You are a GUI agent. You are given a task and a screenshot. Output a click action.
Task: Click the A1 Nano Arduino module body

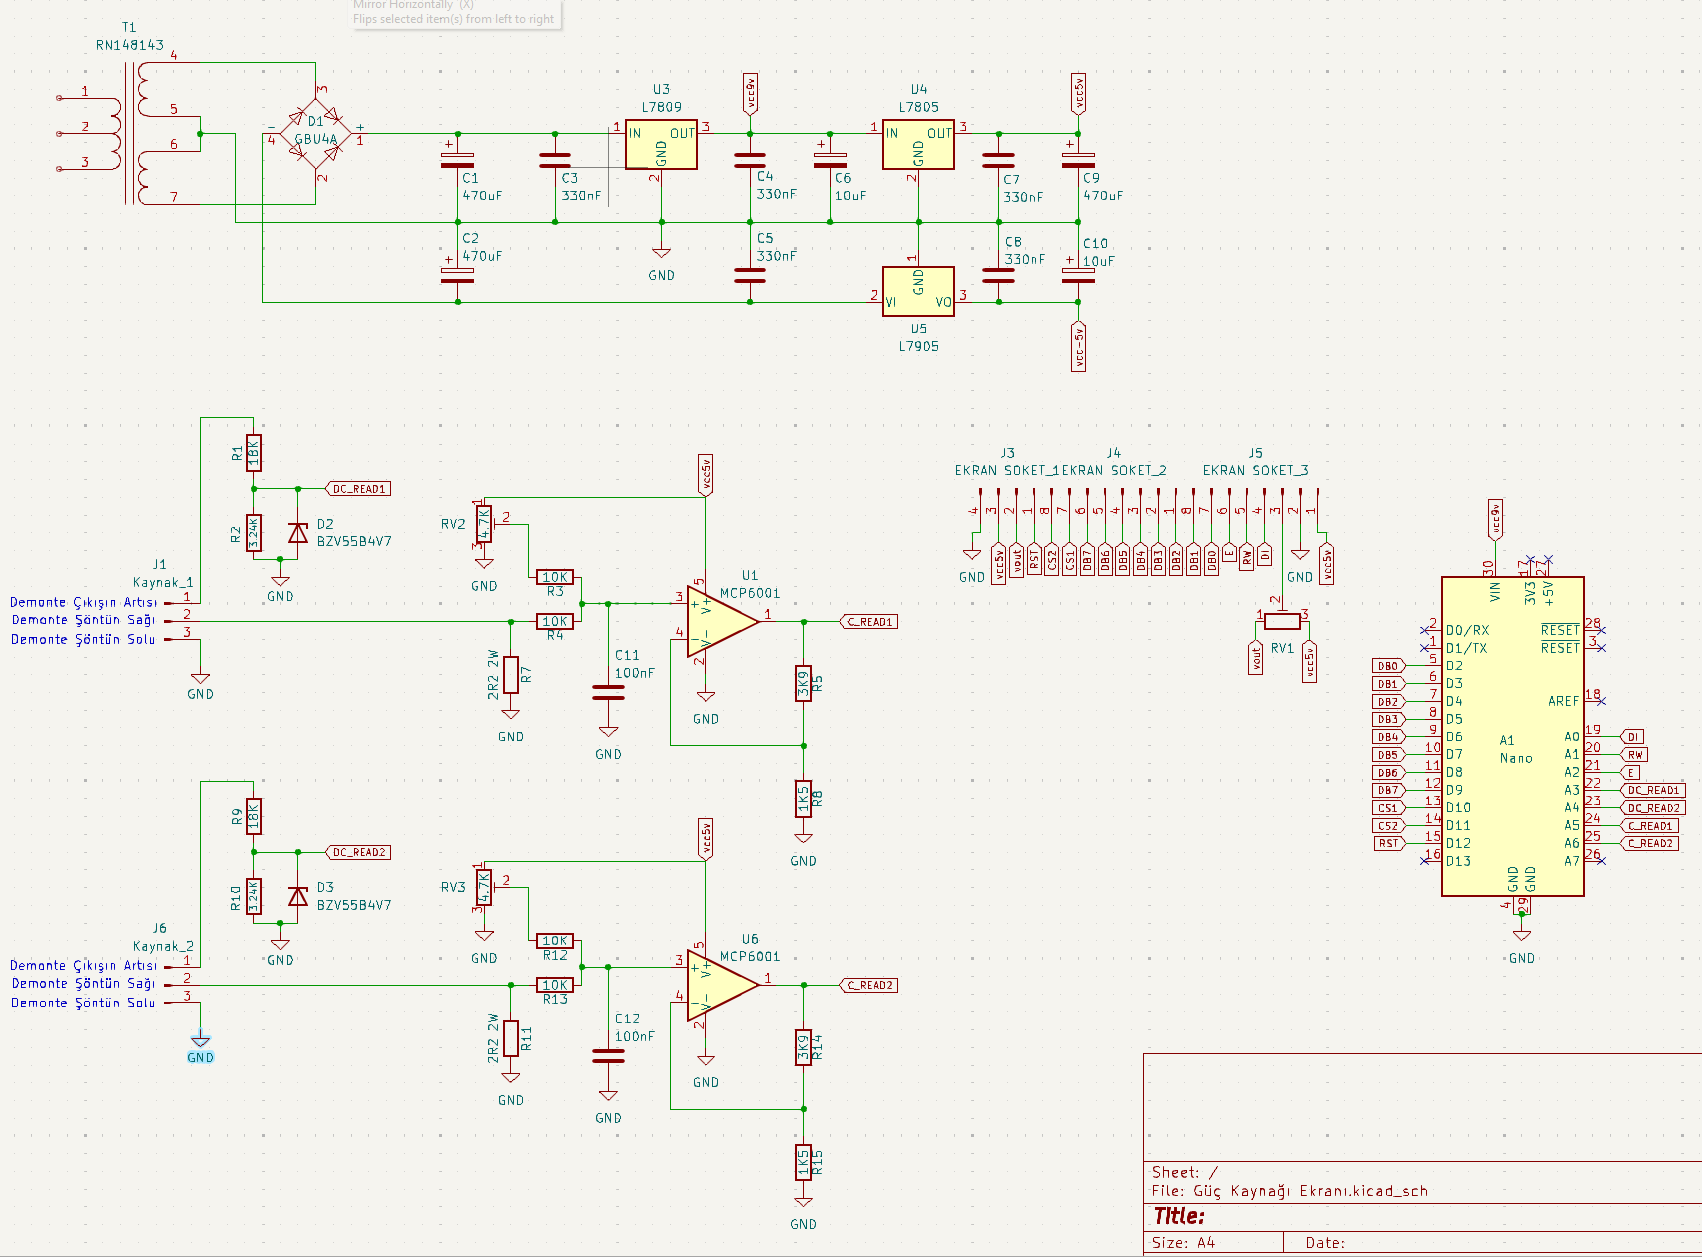[x=1512, y=736]
